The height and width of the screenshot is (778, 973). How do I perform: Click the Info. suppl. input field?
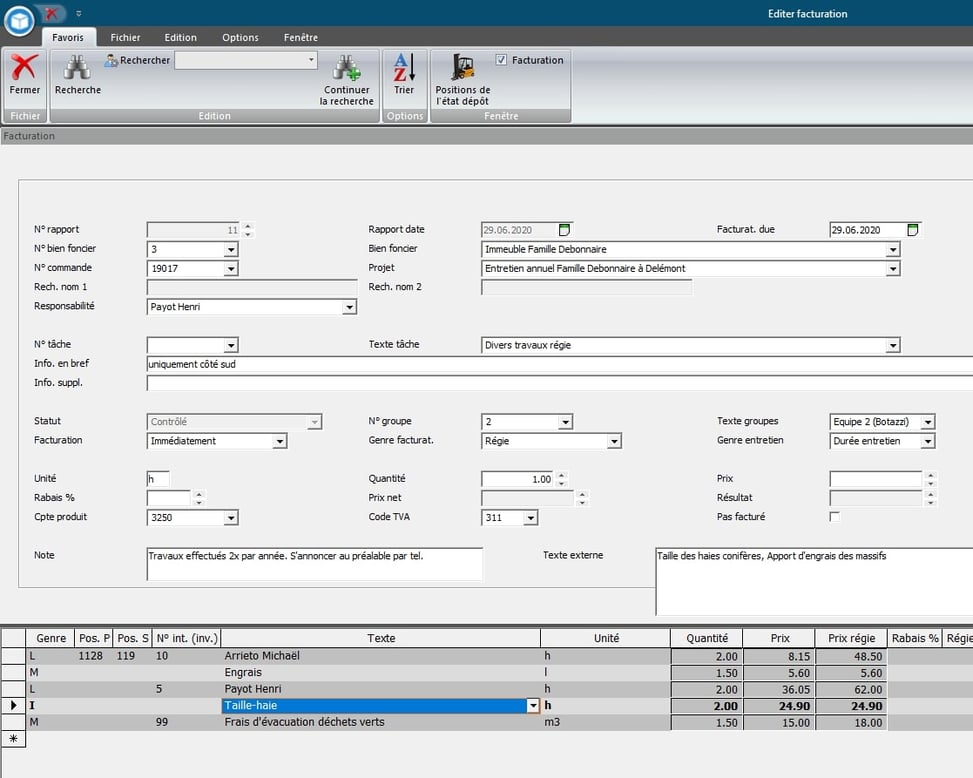click(559, 383)
